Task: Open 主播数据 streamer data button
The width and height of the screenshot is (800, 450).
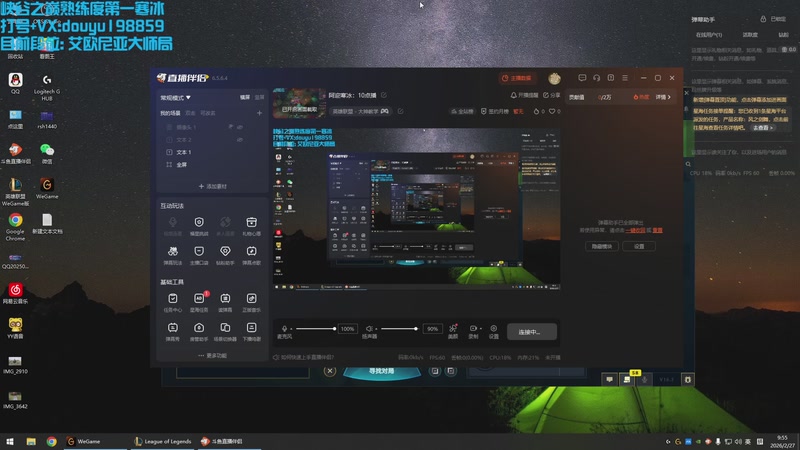Action: point(517,78)
